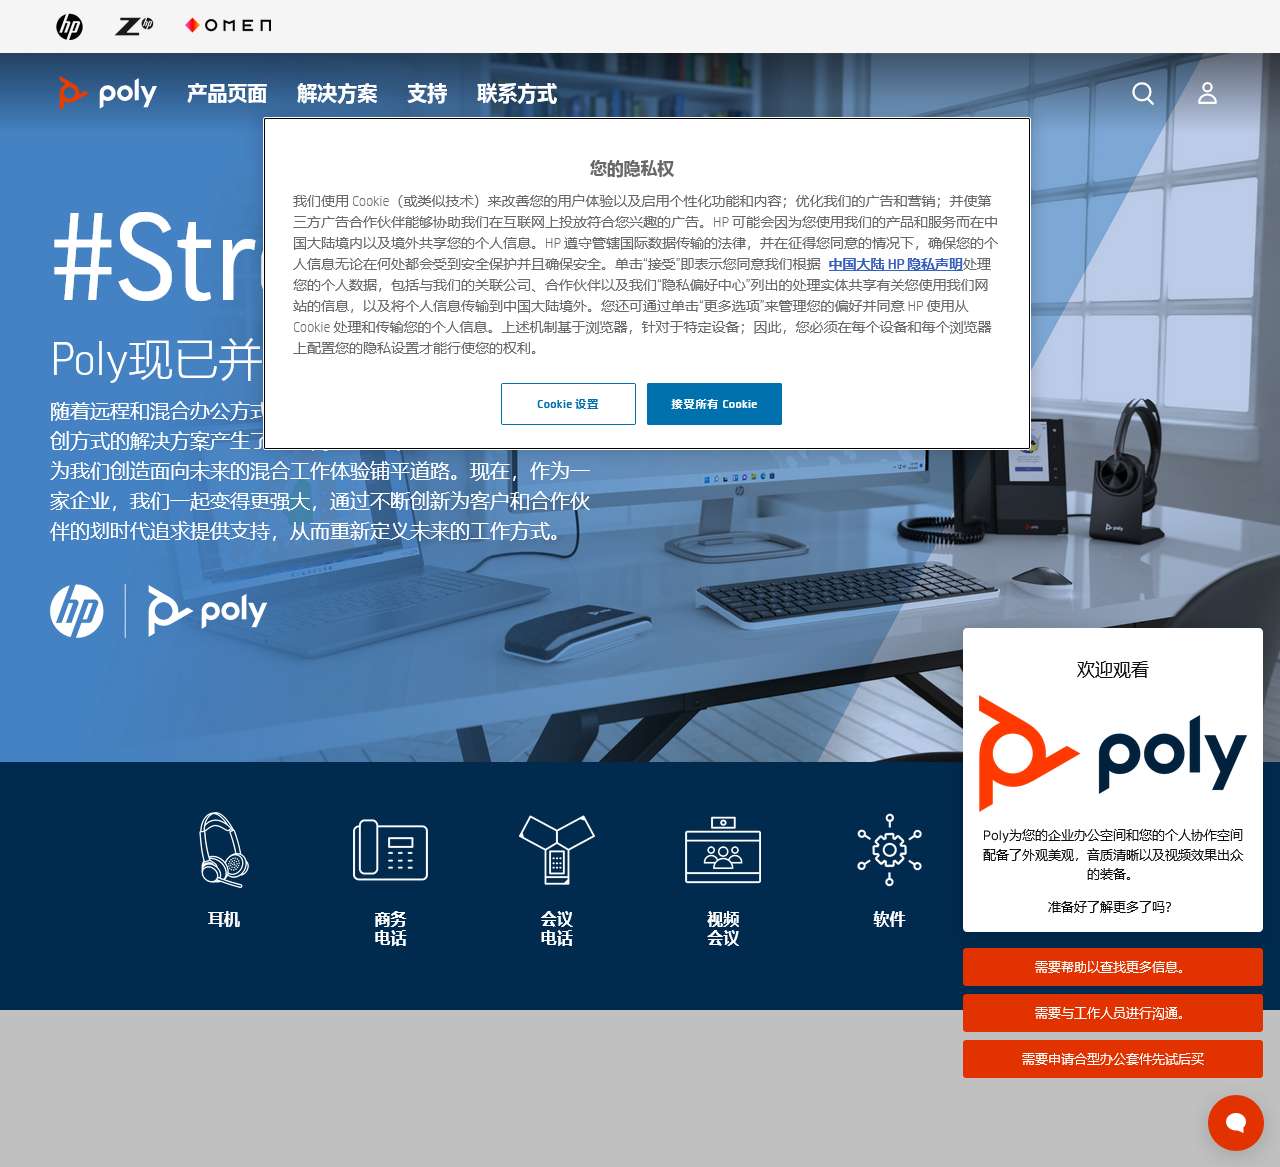Click the 会议电话 category label
The height and width of the screenshot is (1167, 1280).
557,928
